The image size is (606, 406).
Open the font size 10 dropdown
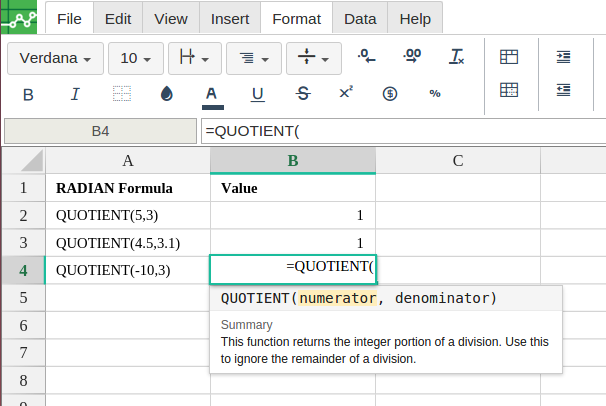pyautogui.click(x=134, y=58)
